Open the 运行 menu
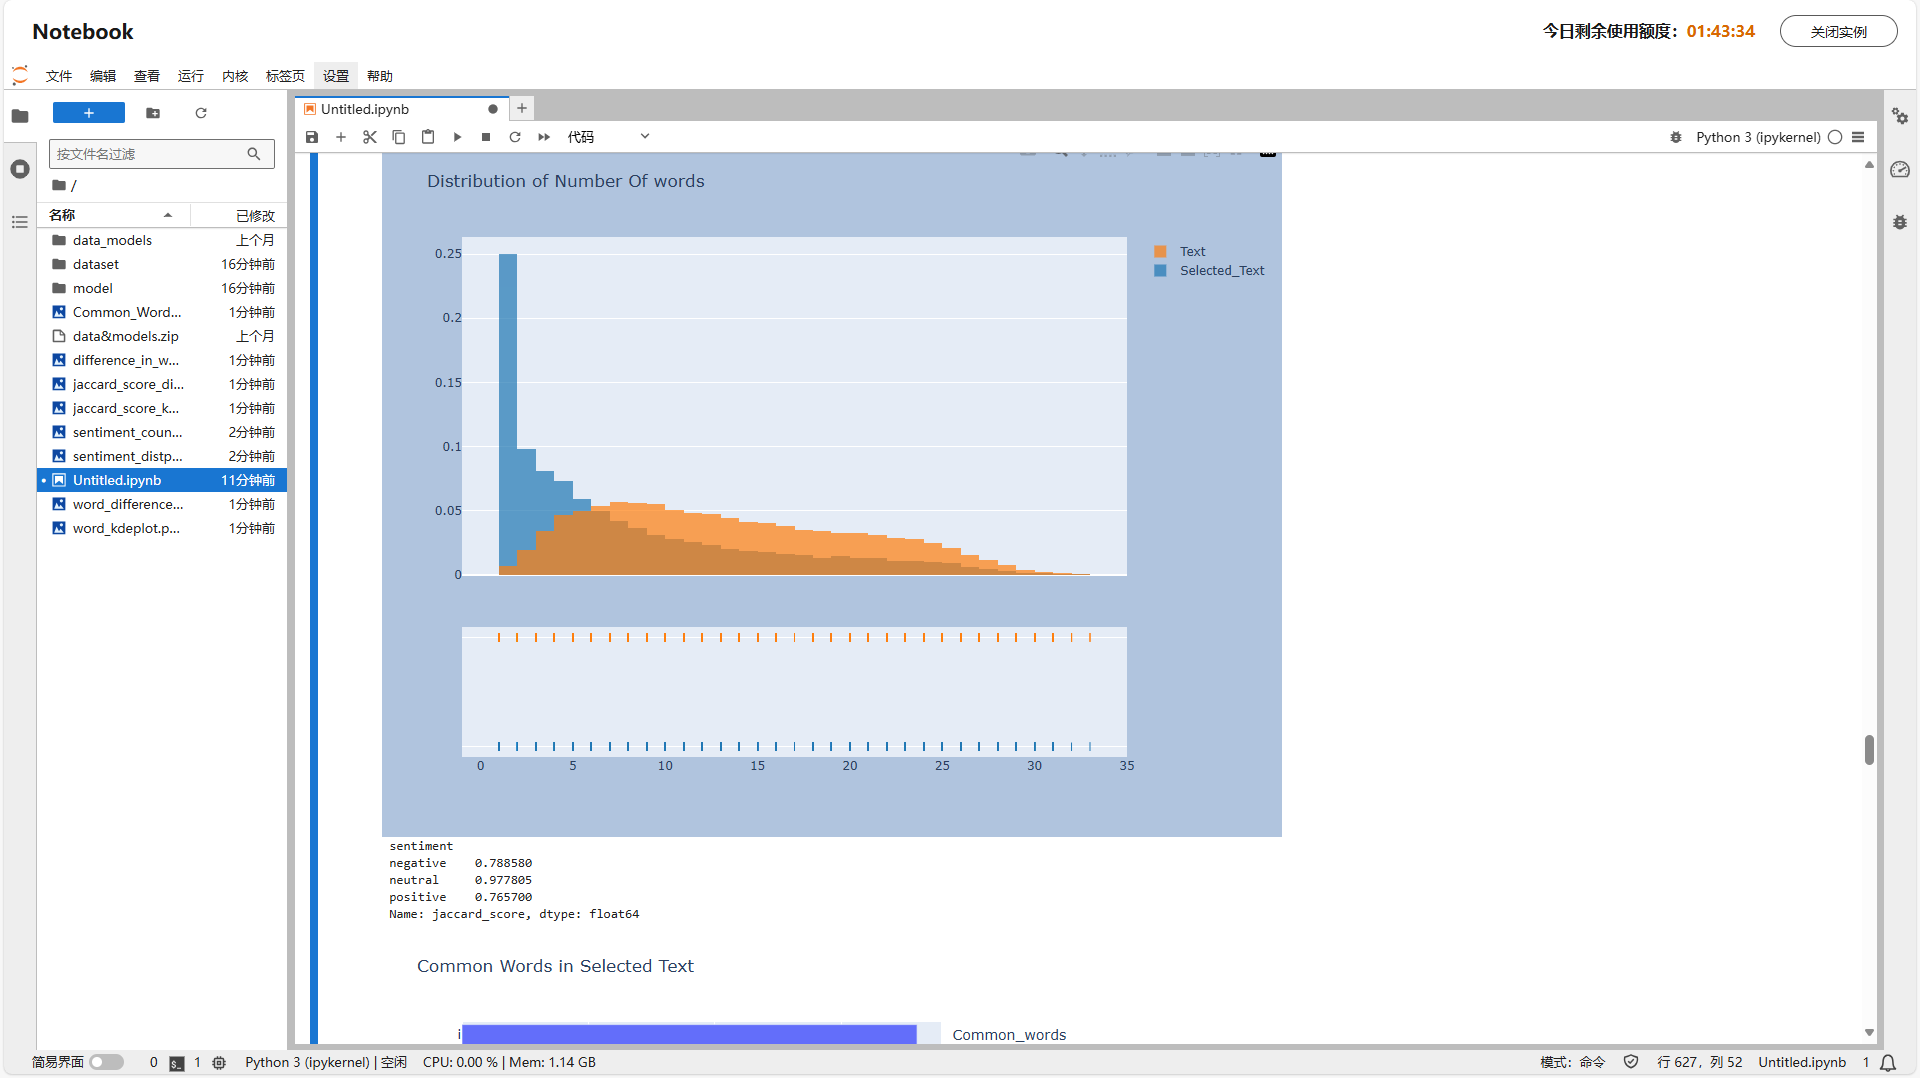Screen dimensions: 1920x1078 (x=191, y=76)
